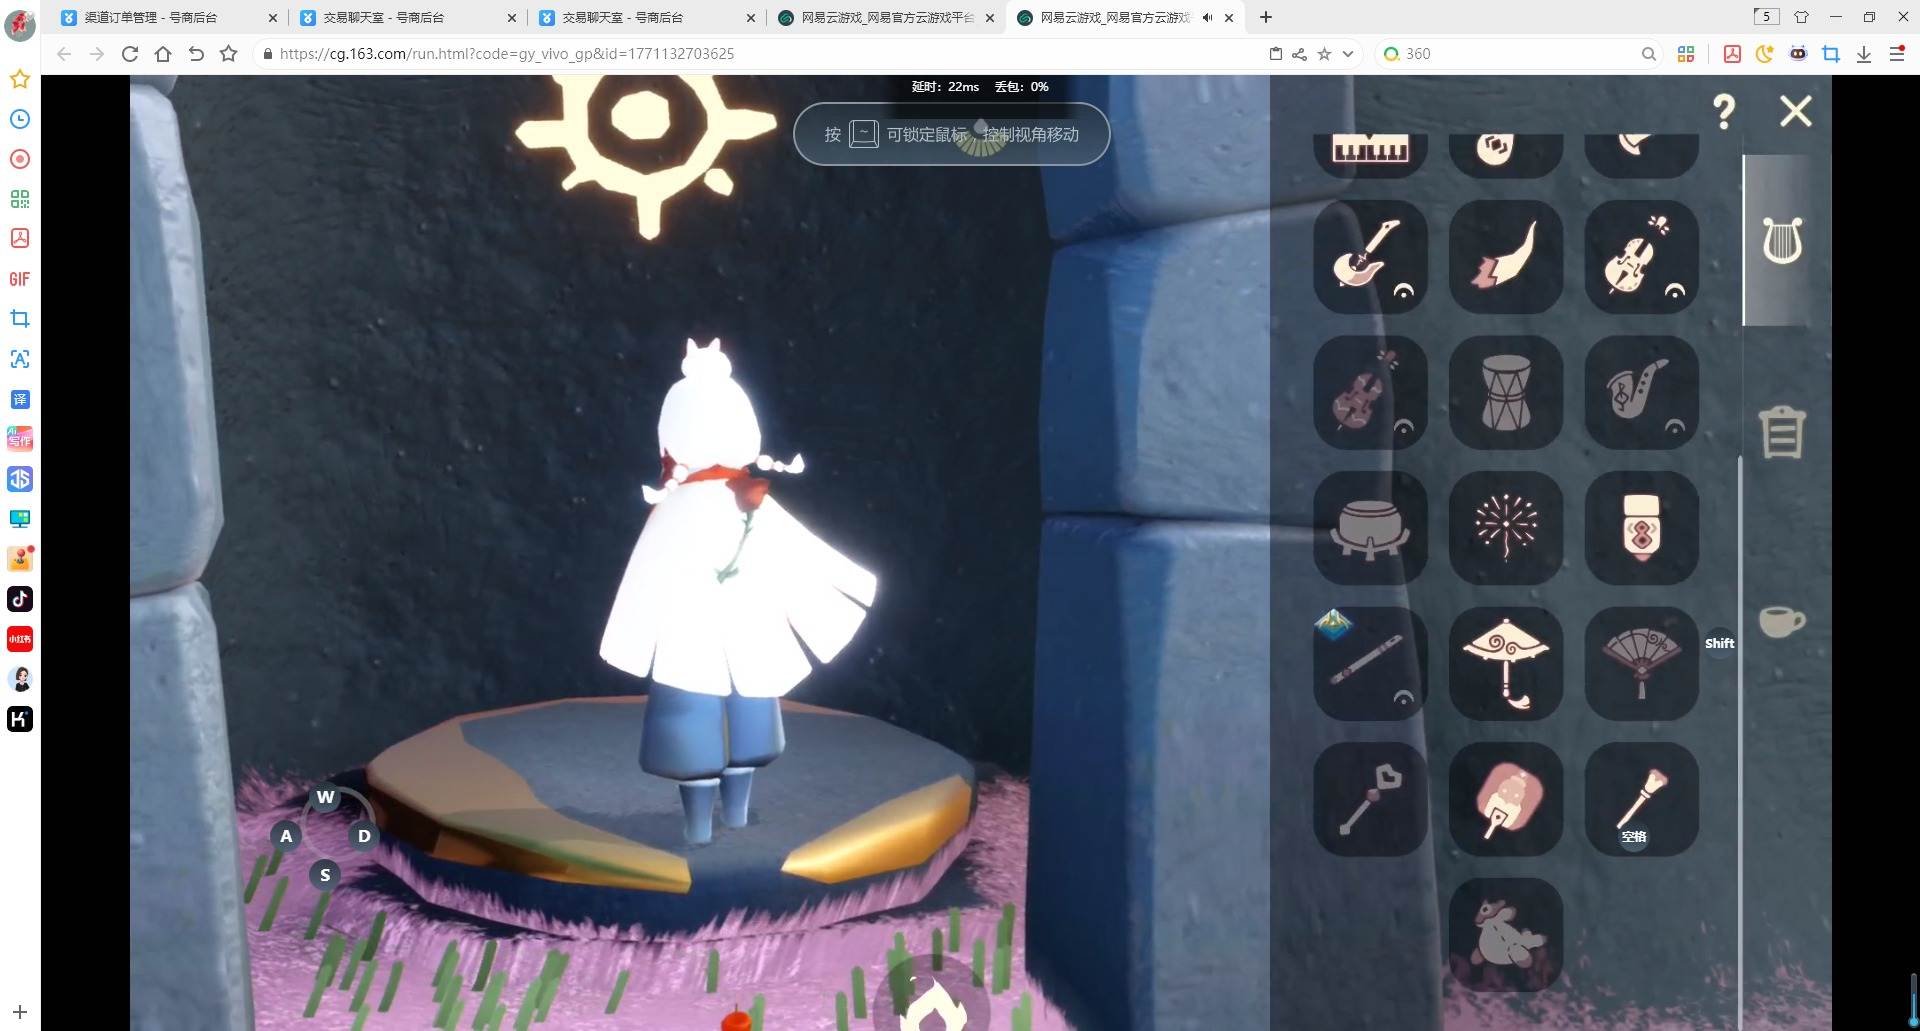Screen dimensions: 1920x1031
Task: Select the folding fan prop
Action: coord(1641,663)
